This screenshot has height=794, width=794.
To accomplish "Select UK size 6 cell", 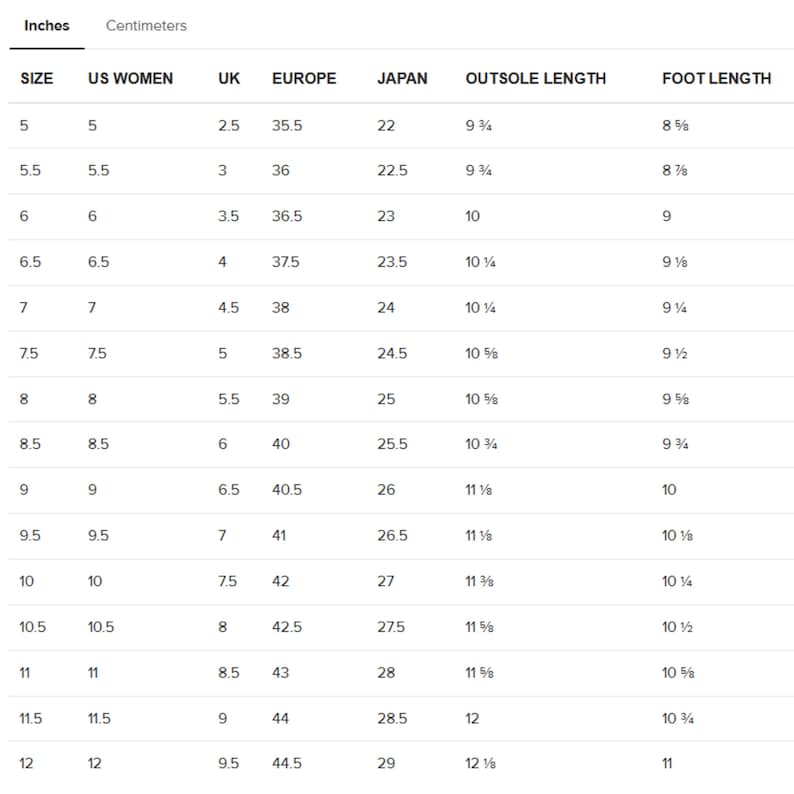I will click(x=223, y=444).
